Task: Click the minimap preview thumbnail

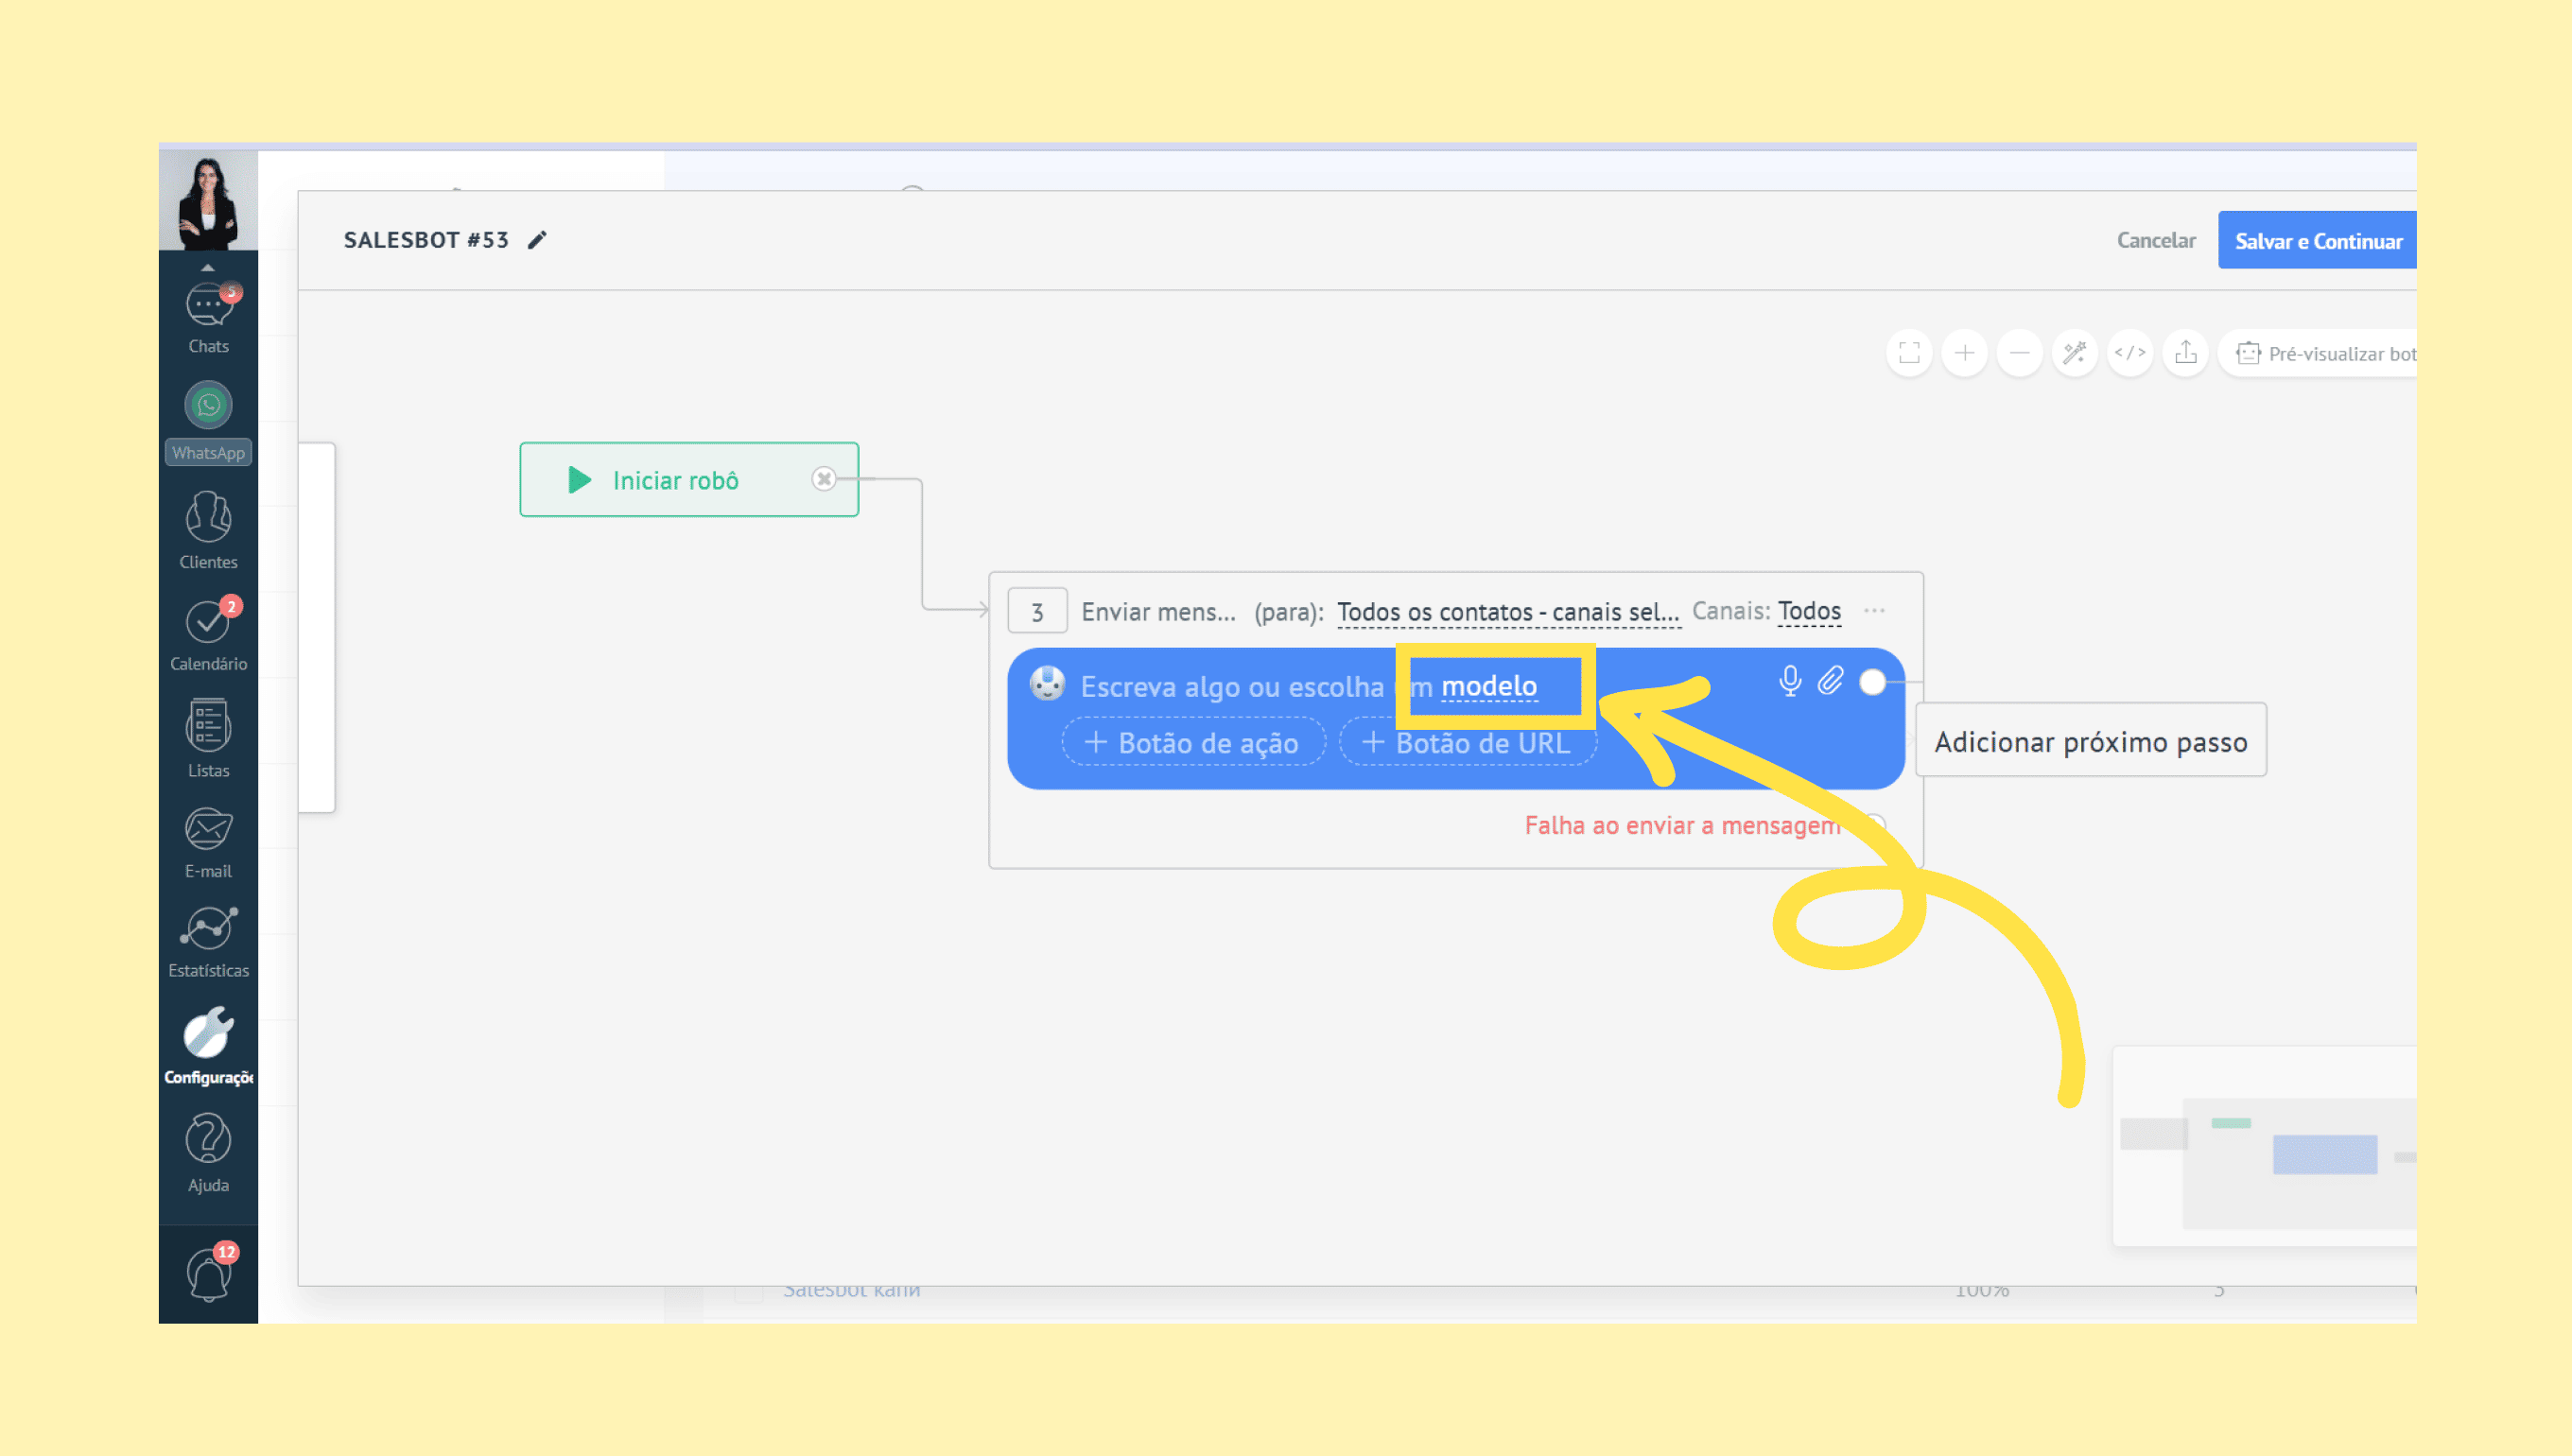Action: click(x=2267, y=1148)
